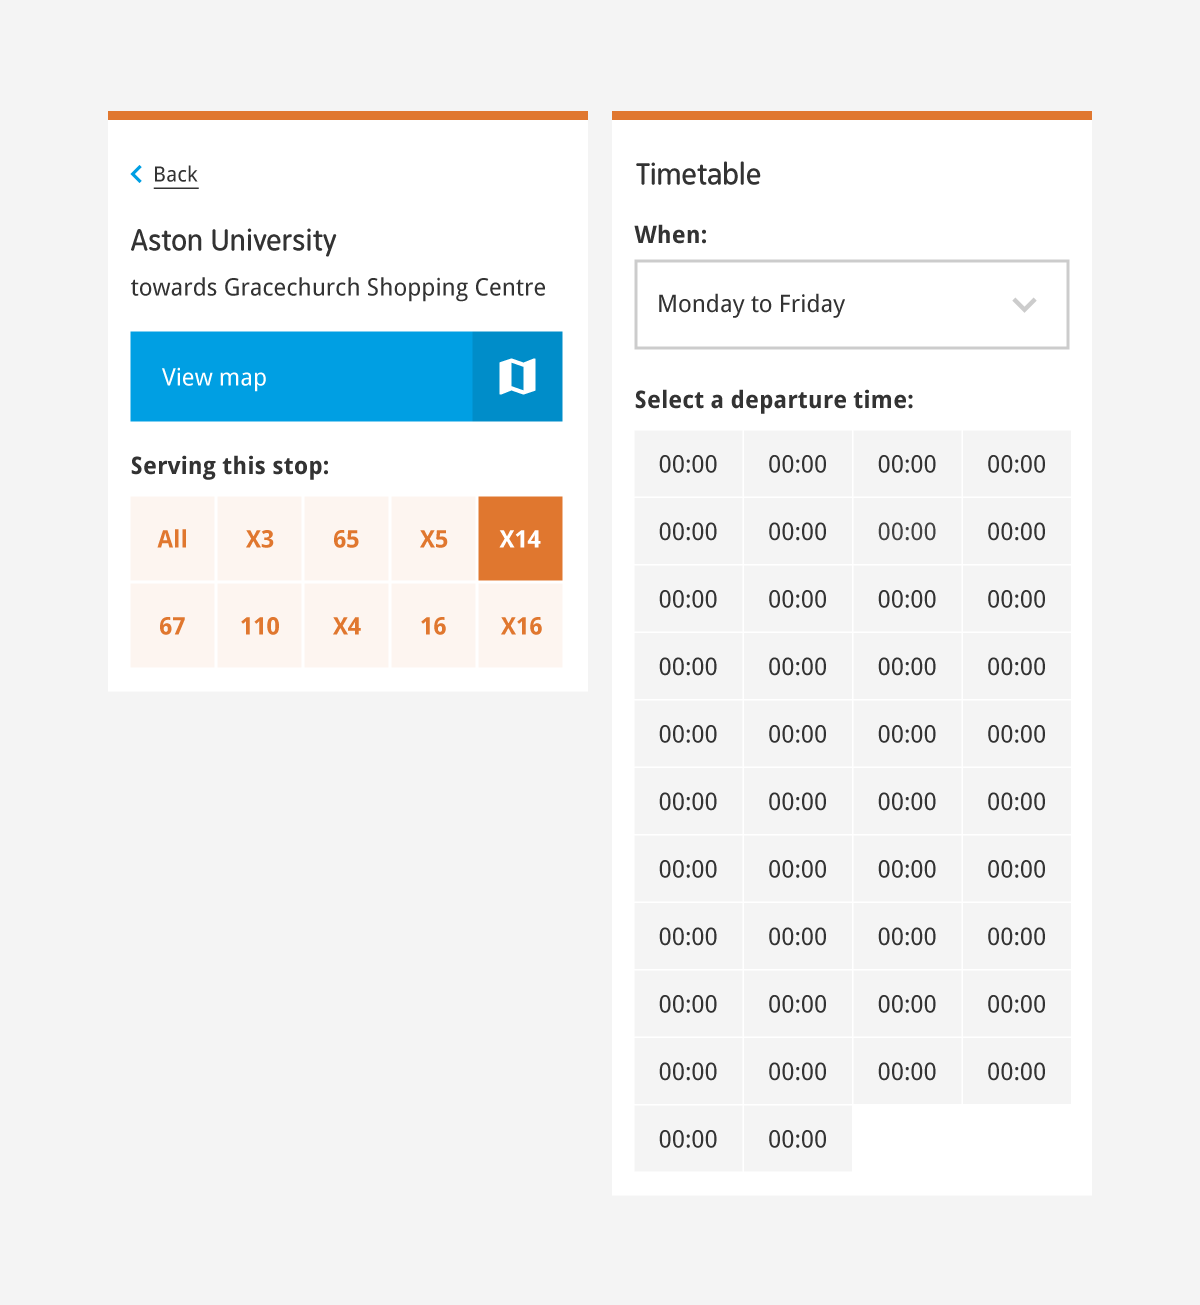Choose the 16 bus service
The width and height of the screenshot is (1200, 1305).
click(x=433, y=626)
